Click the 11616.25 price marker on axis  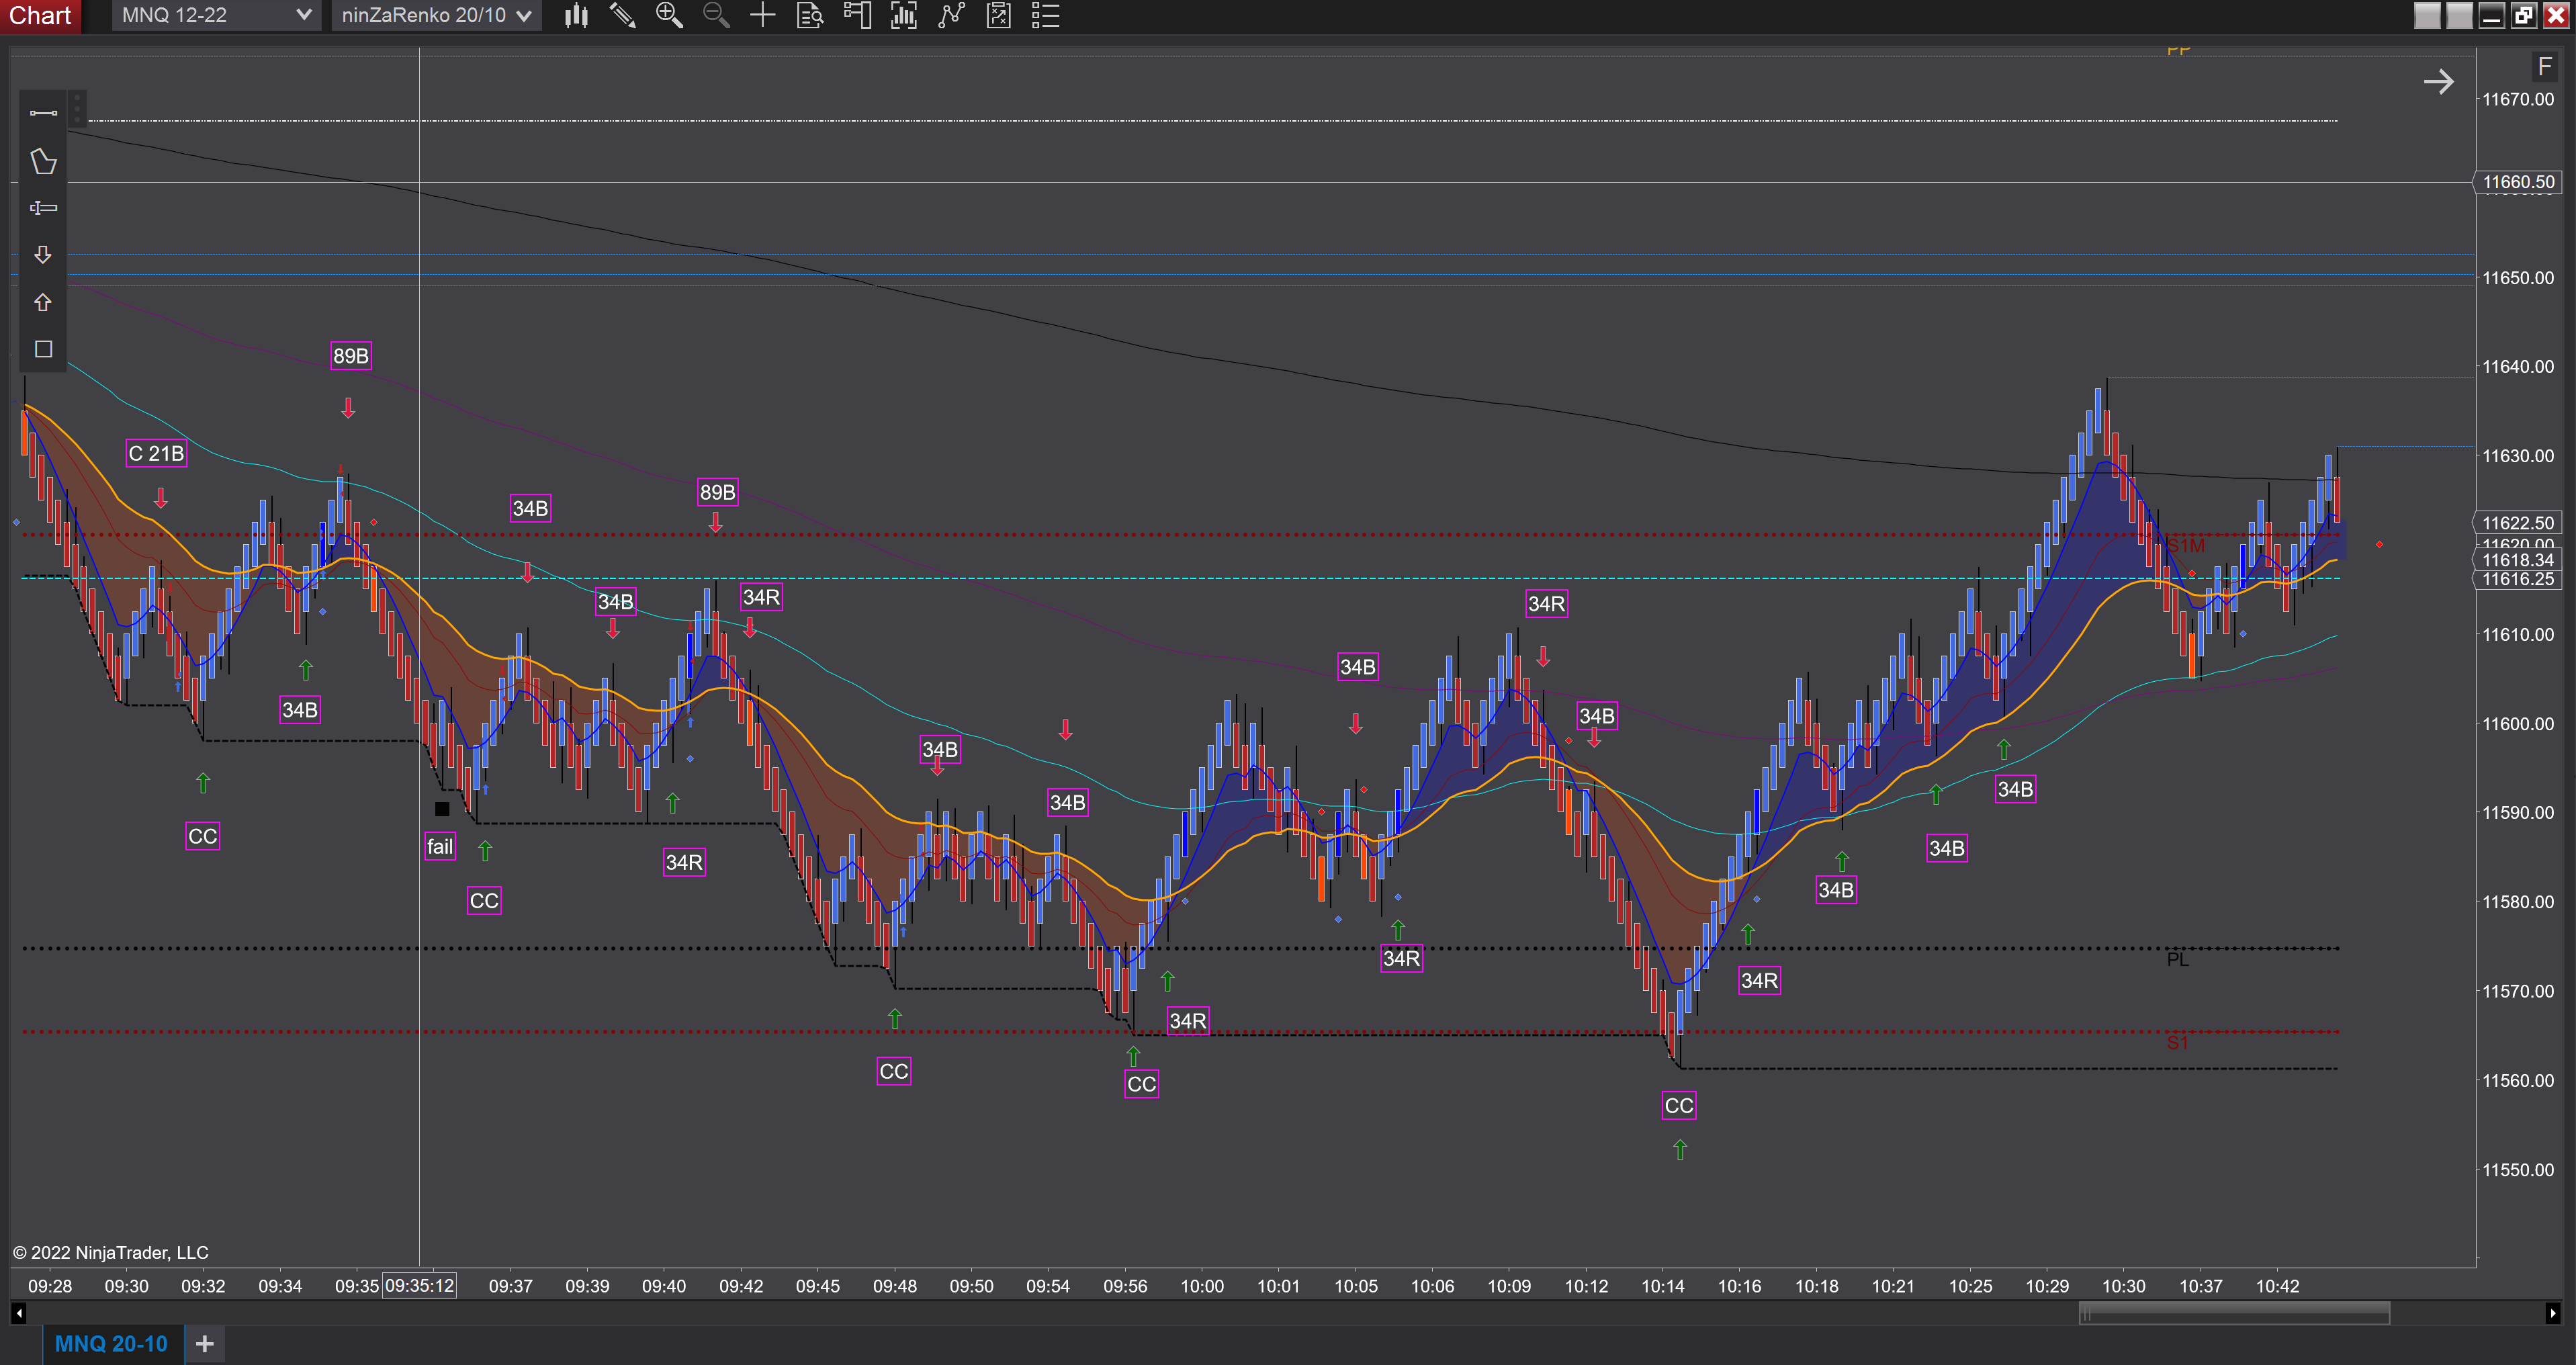[2518, 579]
